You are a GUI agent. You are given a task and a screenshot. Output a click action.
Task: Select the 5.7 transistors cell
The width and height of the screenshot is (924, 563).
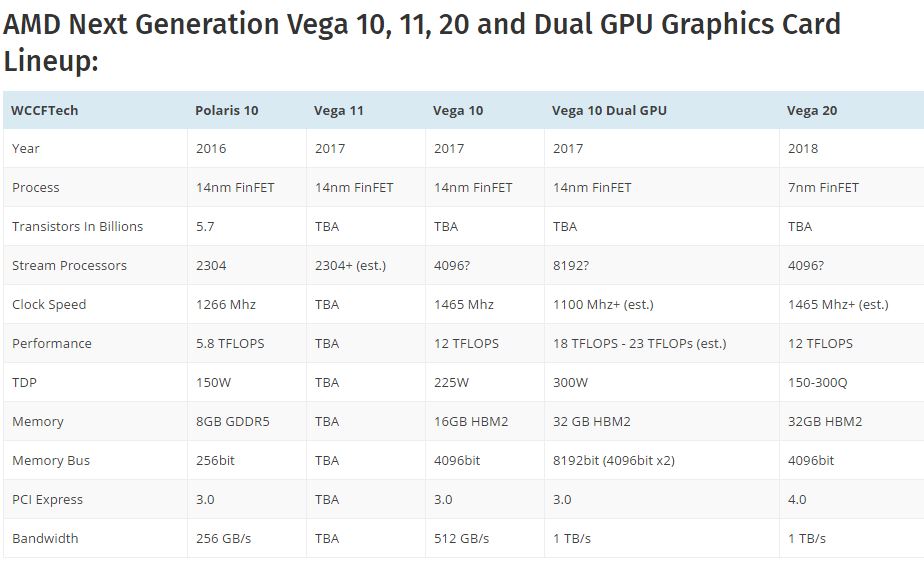[x=205, y=226]
